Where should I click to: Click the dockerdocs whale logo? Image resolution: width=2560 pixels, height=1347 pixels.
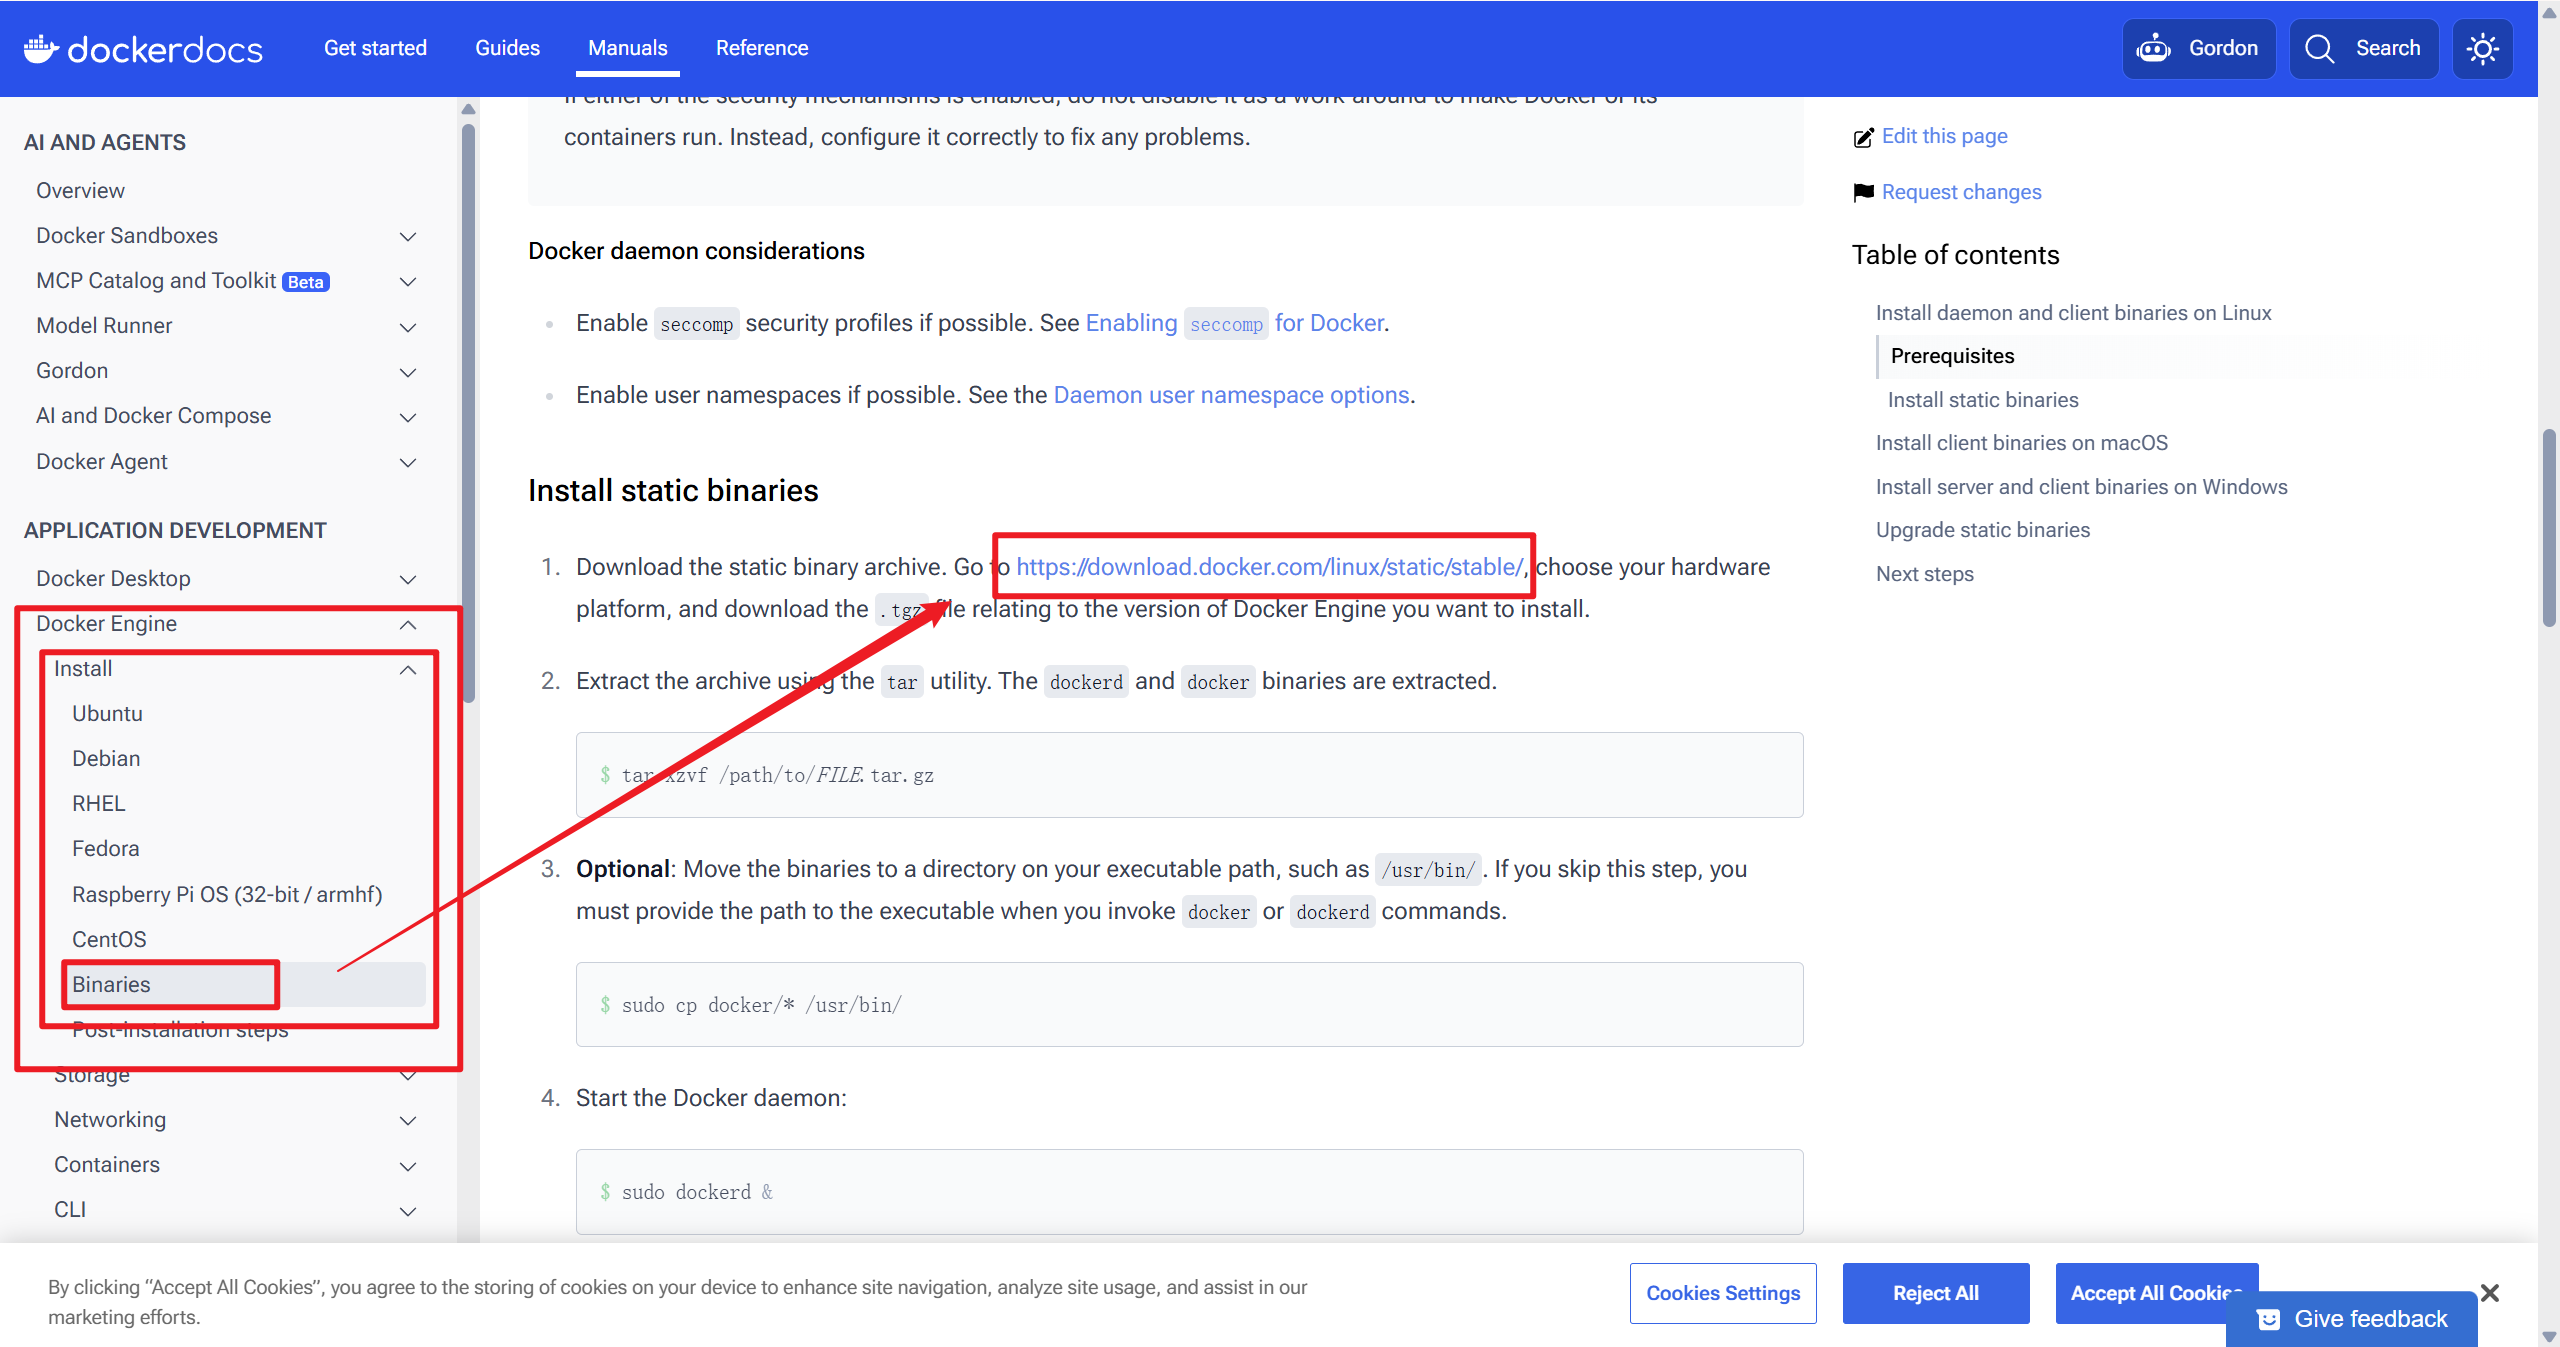(142, 48)
